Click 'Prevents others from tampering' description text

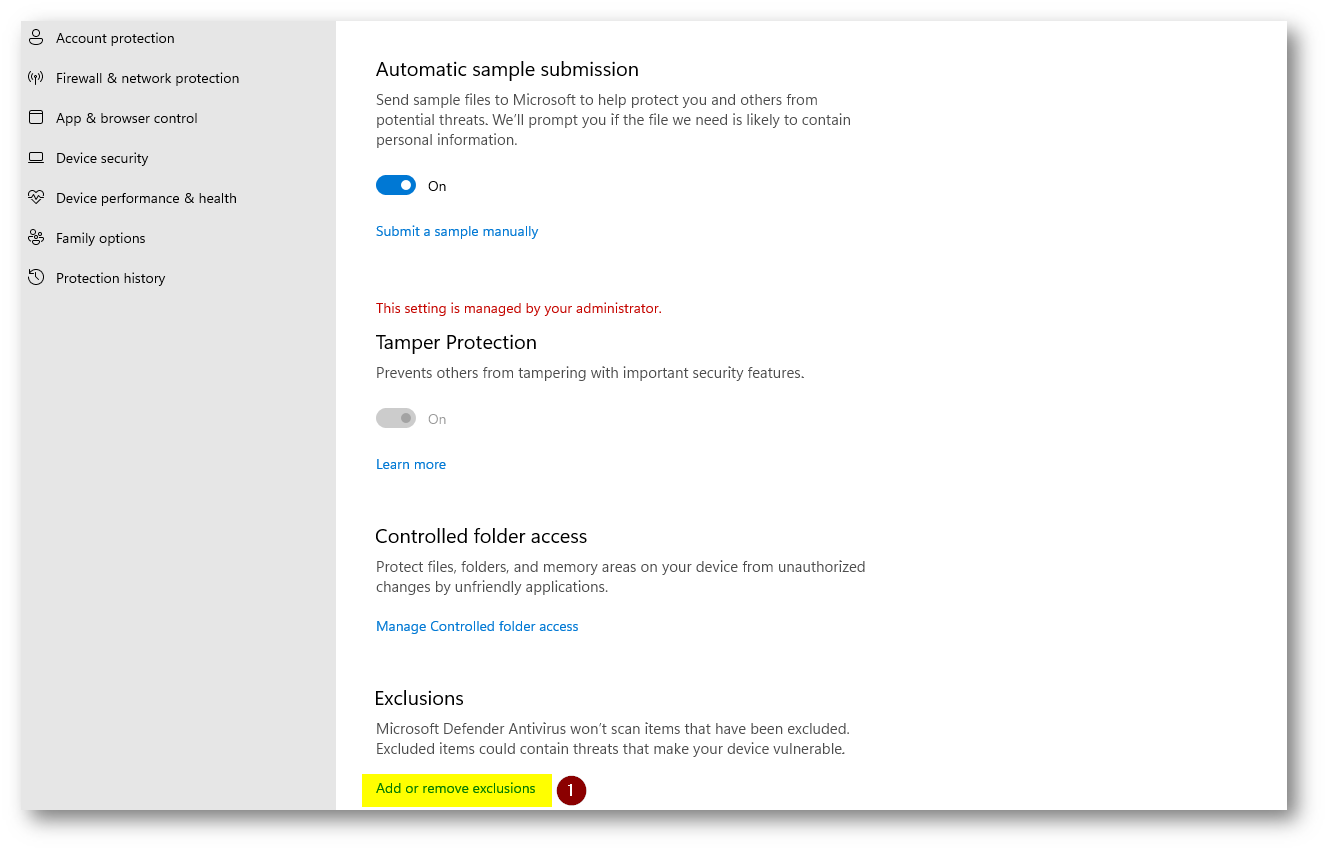tap(590, 373)
